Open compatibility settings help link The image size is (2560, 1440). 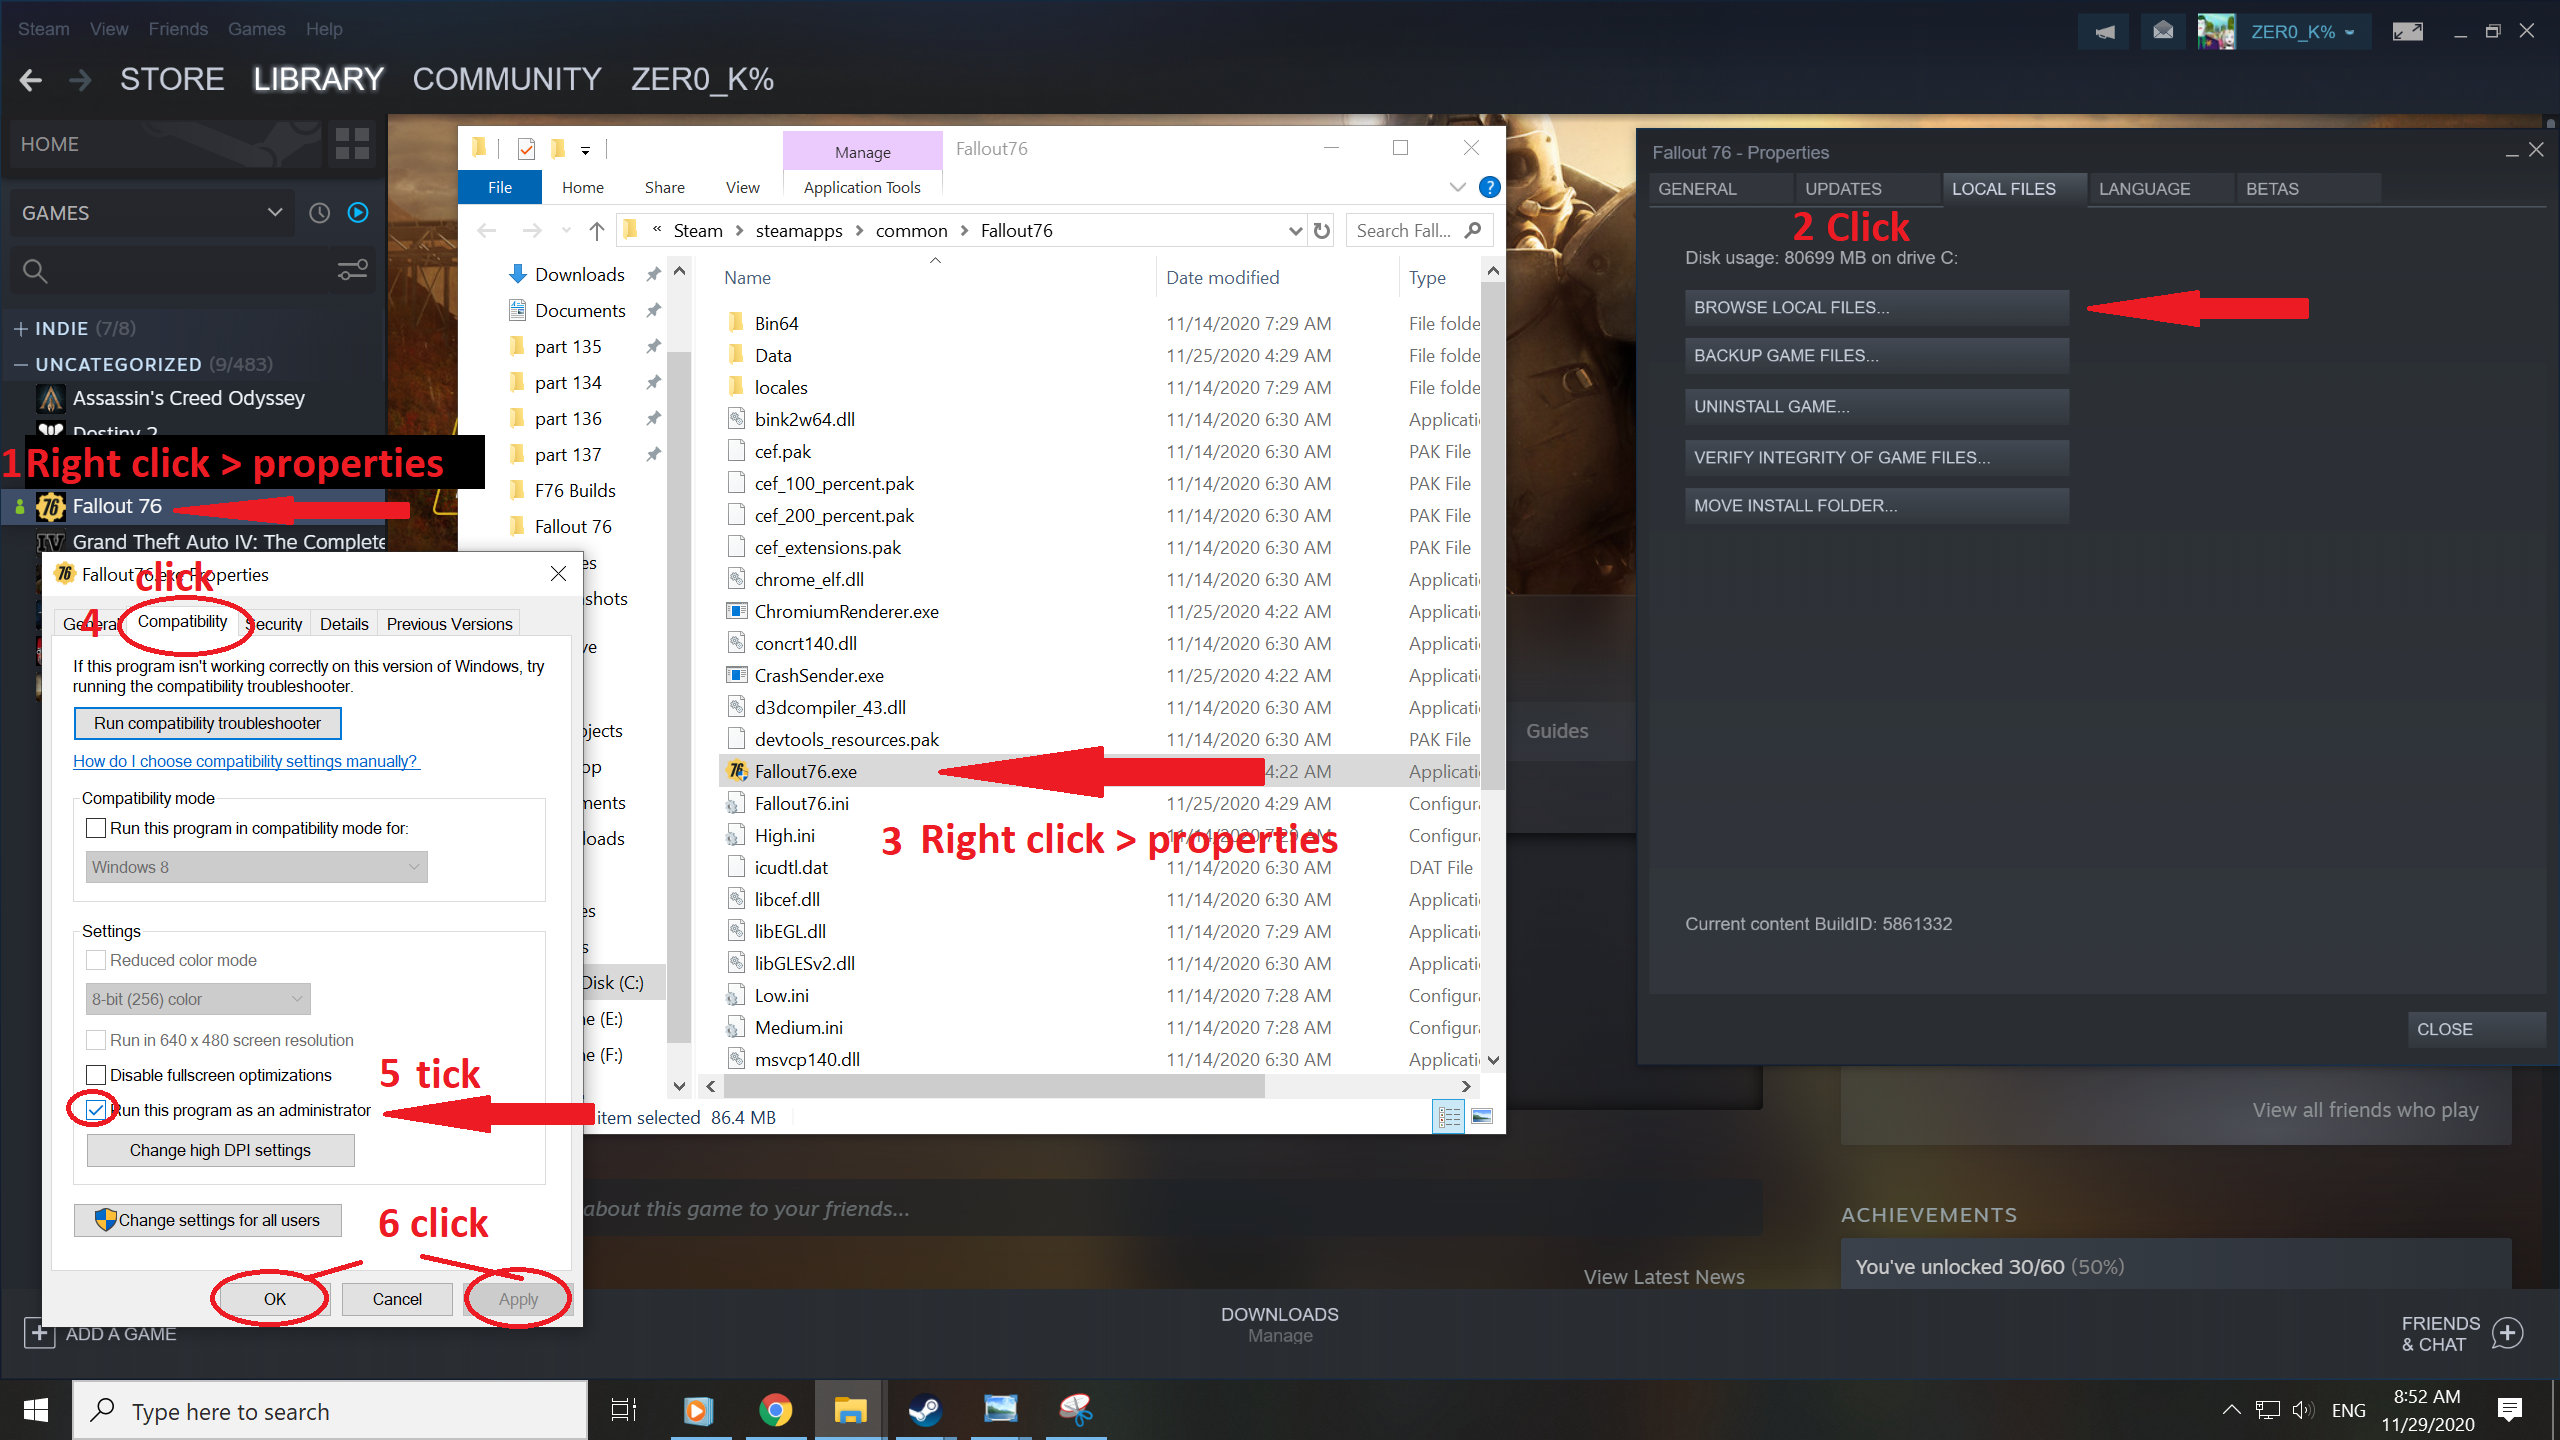tap(246, 761)
